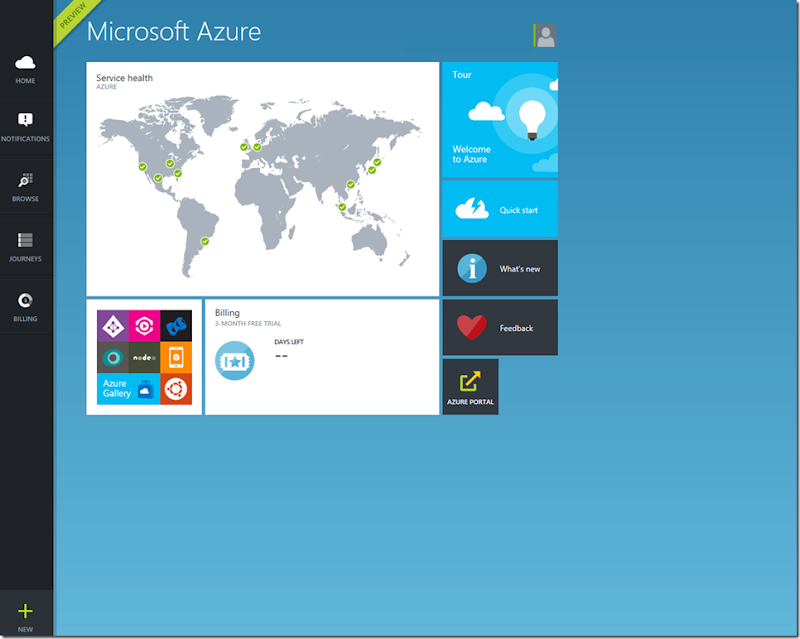Open the Home cloud icon in sidebar
The height and width of the screenshot is (639, 800).
[x=25, y=63]
